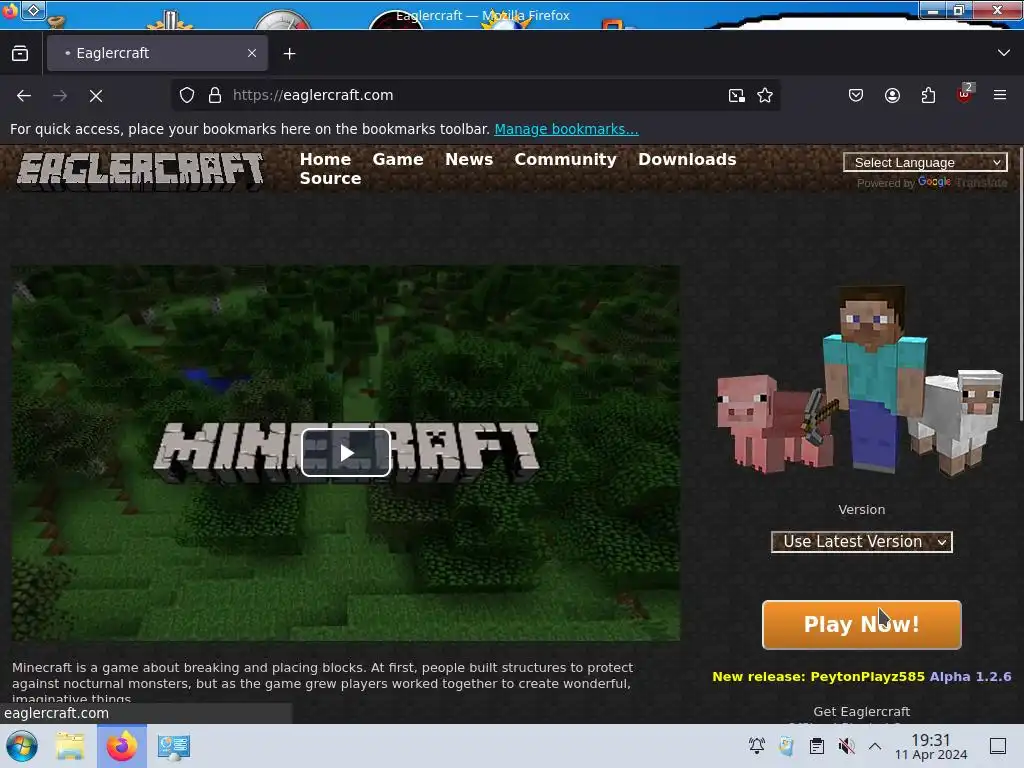Open the Select Language dropdown
The width and height of the screenshot is (1024, 768).
pos(925,162)
